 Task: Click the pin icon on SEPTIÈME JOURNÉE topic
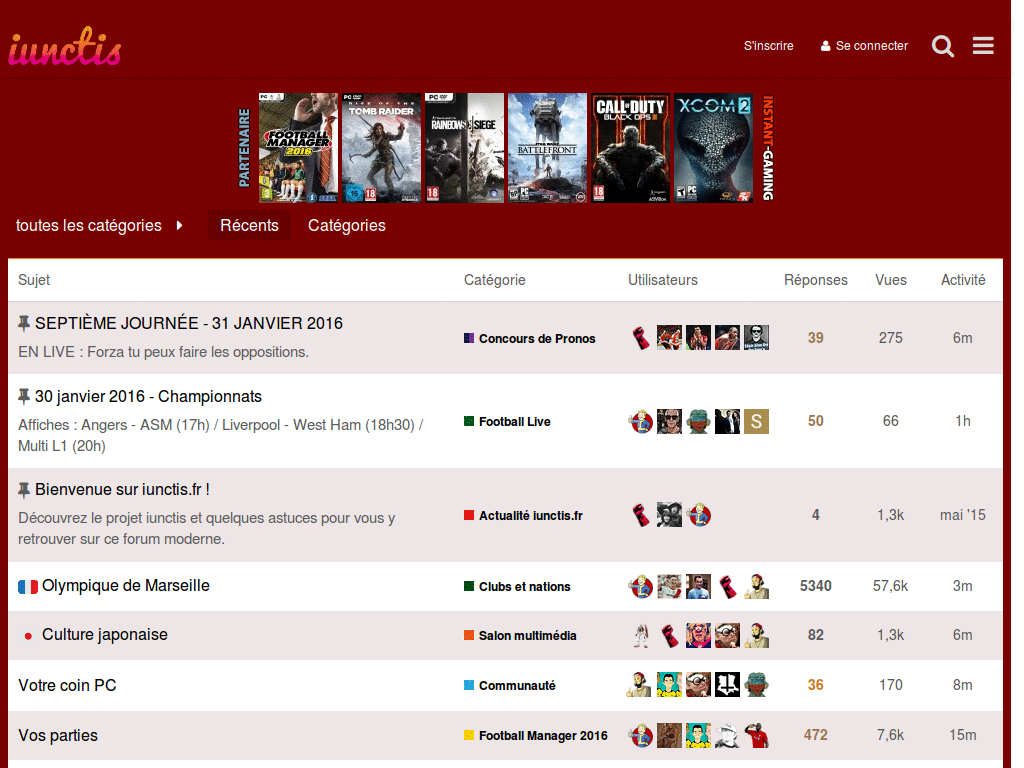pos(24,323)
